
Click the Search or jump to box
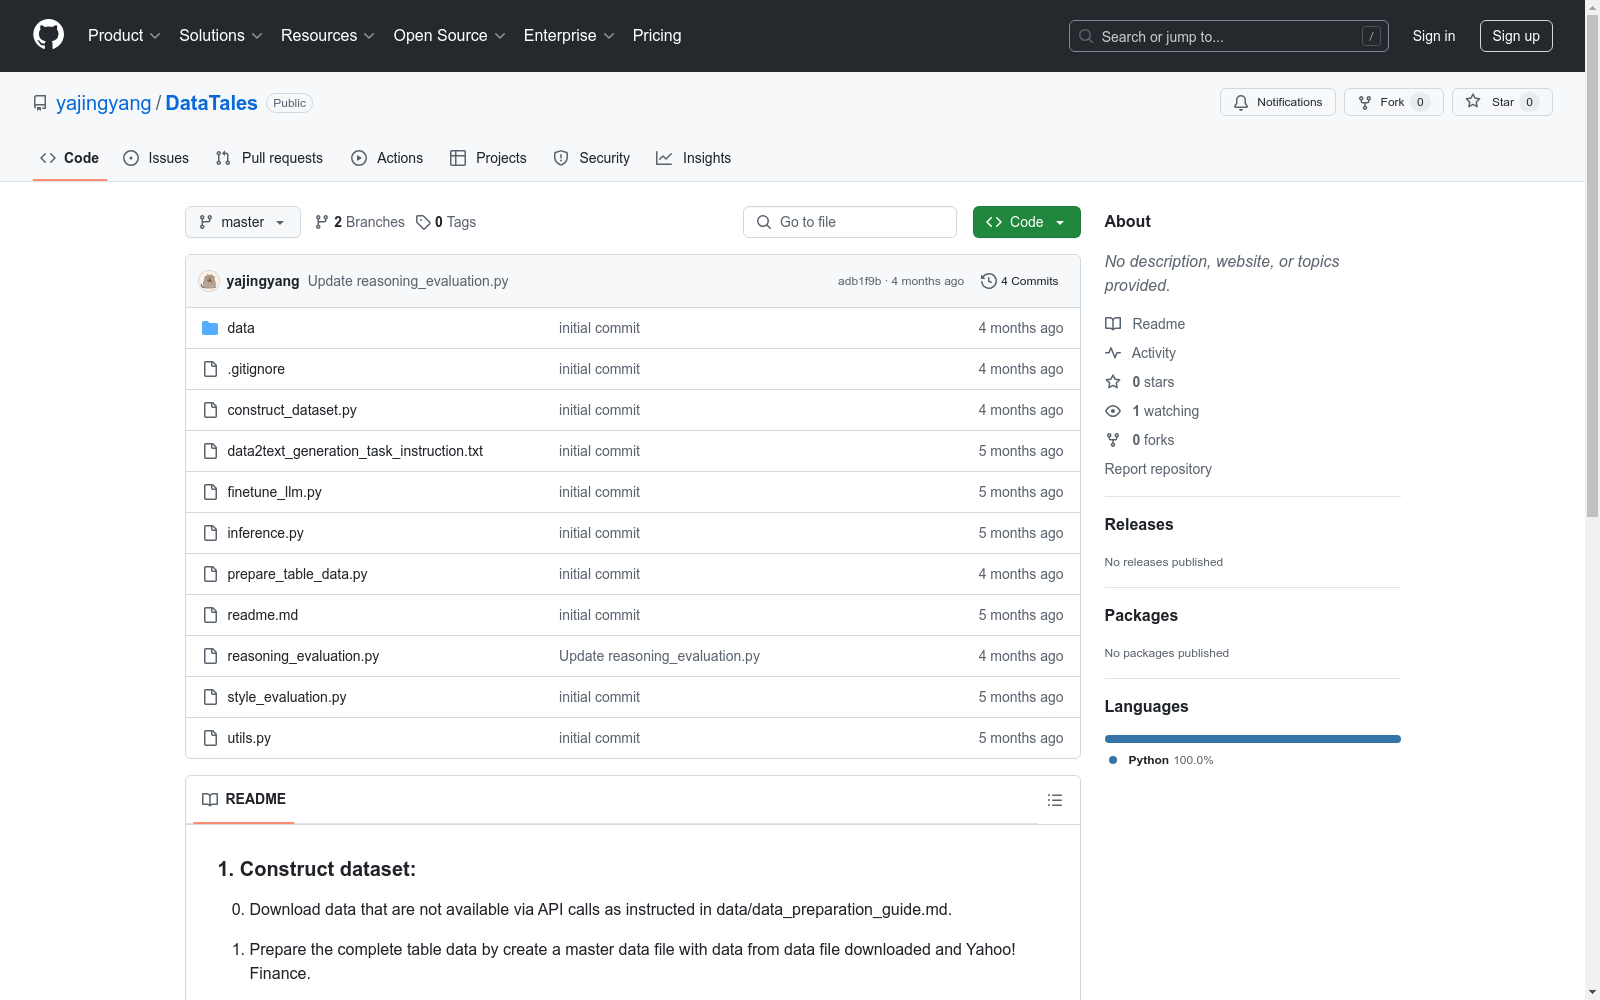pos(1228,36)
